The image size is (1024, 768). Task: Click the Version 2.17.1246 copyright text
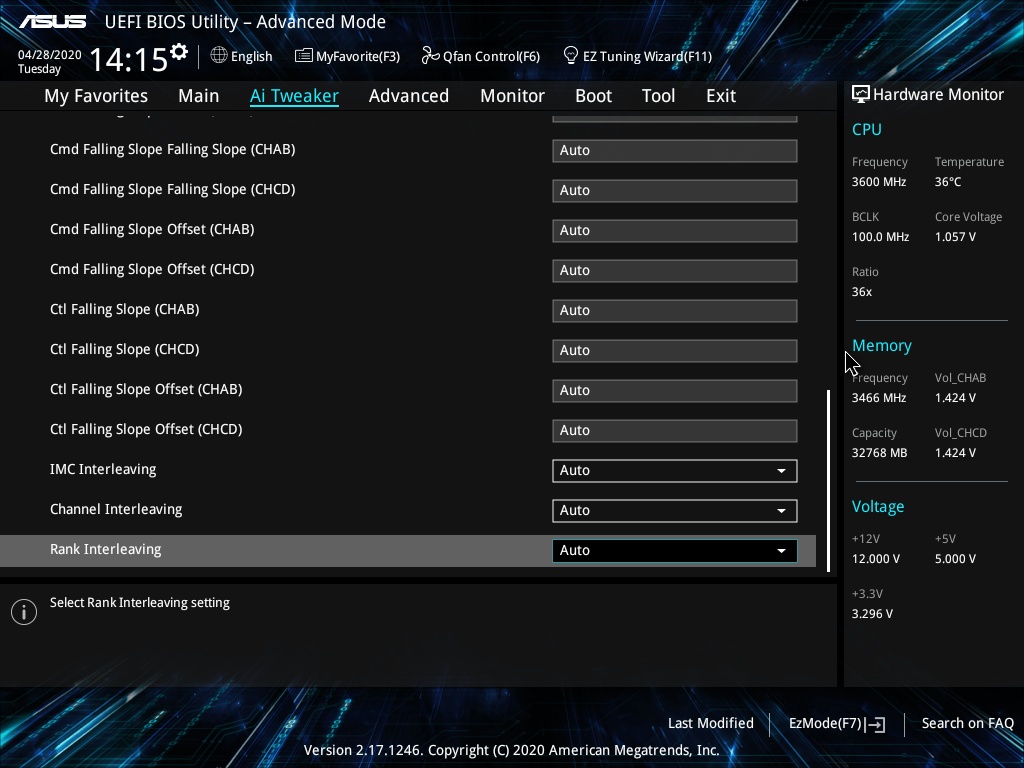click(511, 750)
